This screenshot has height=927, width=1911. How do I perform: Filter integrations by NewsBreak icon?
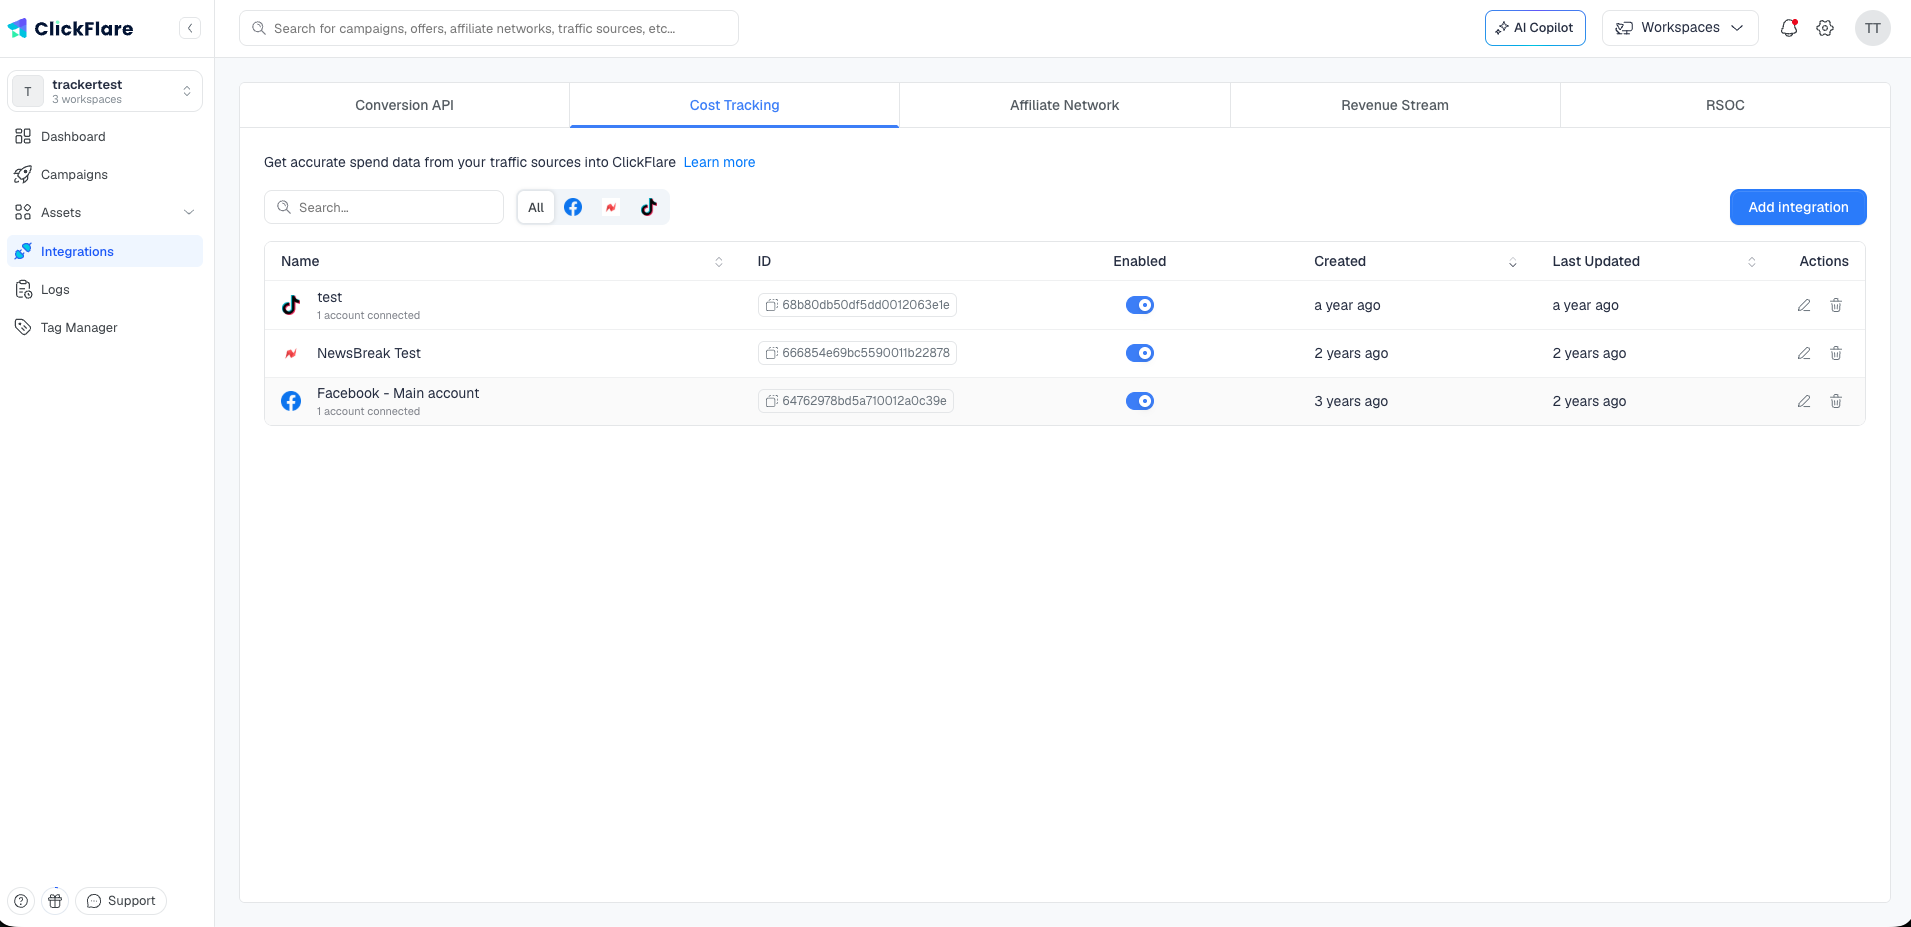(x=611, y=207)
